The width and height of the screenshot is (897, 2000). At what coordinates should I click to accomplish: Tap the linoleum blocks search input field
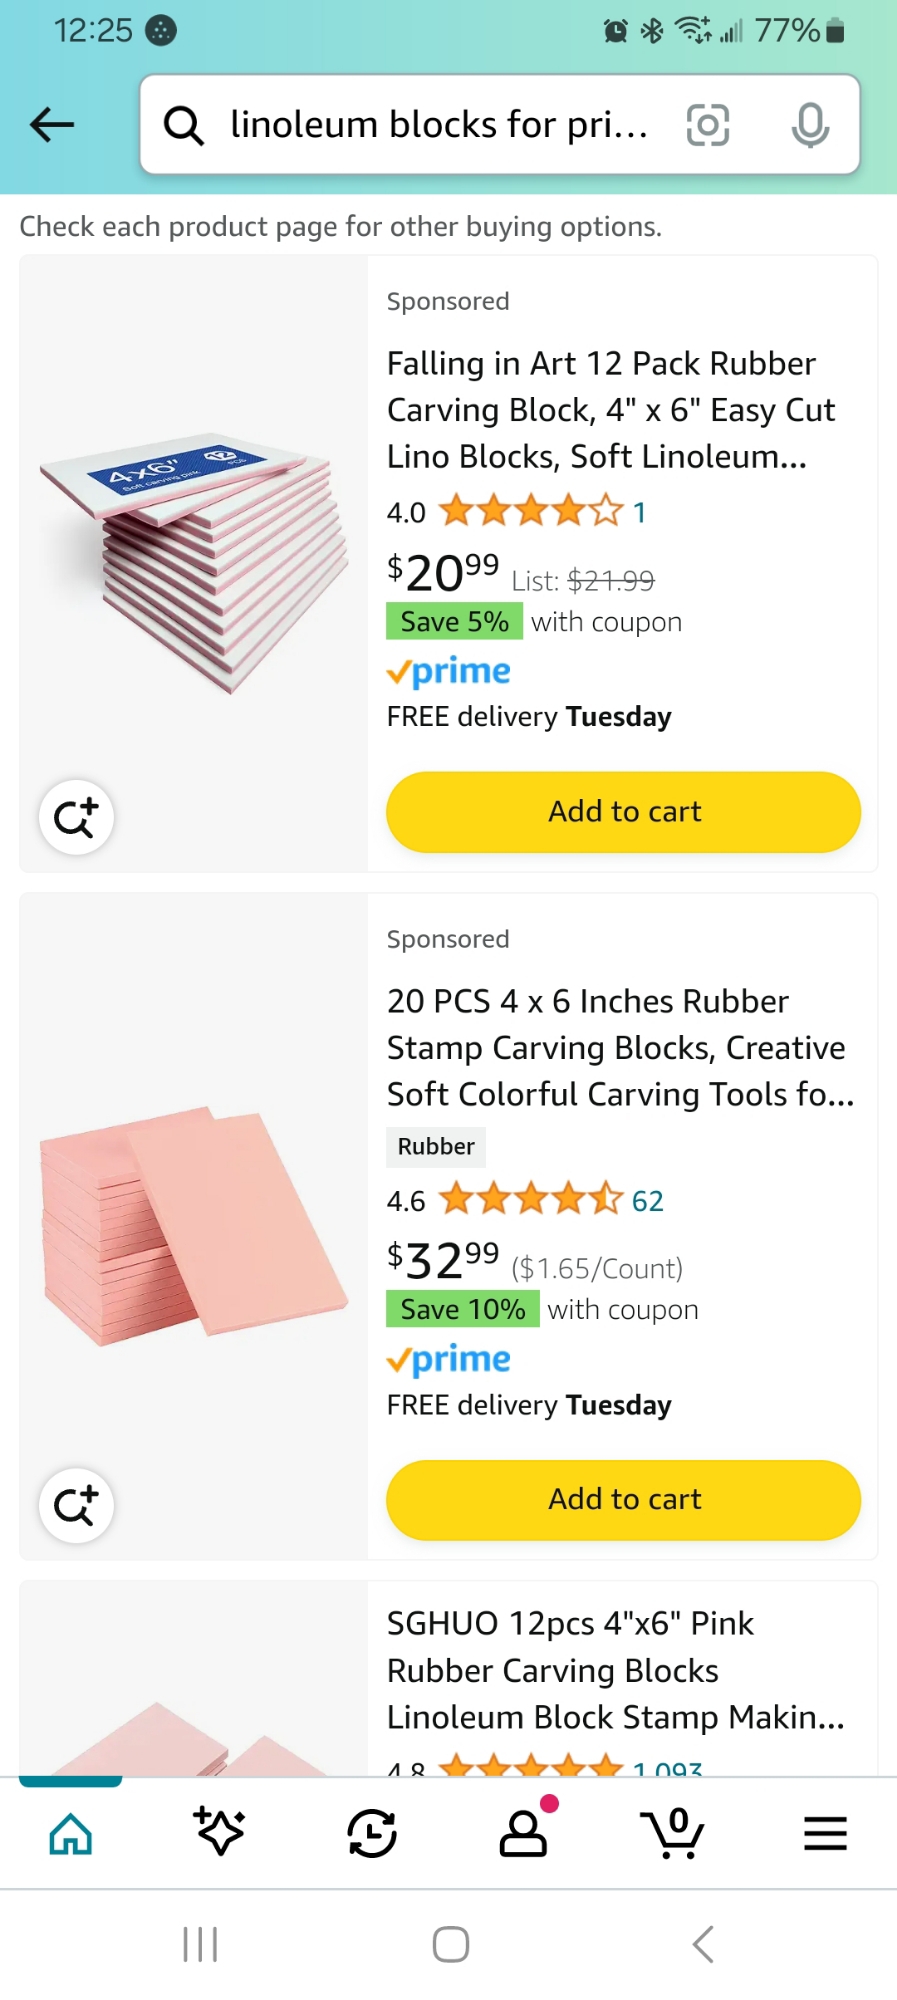(x=440, y=125)
